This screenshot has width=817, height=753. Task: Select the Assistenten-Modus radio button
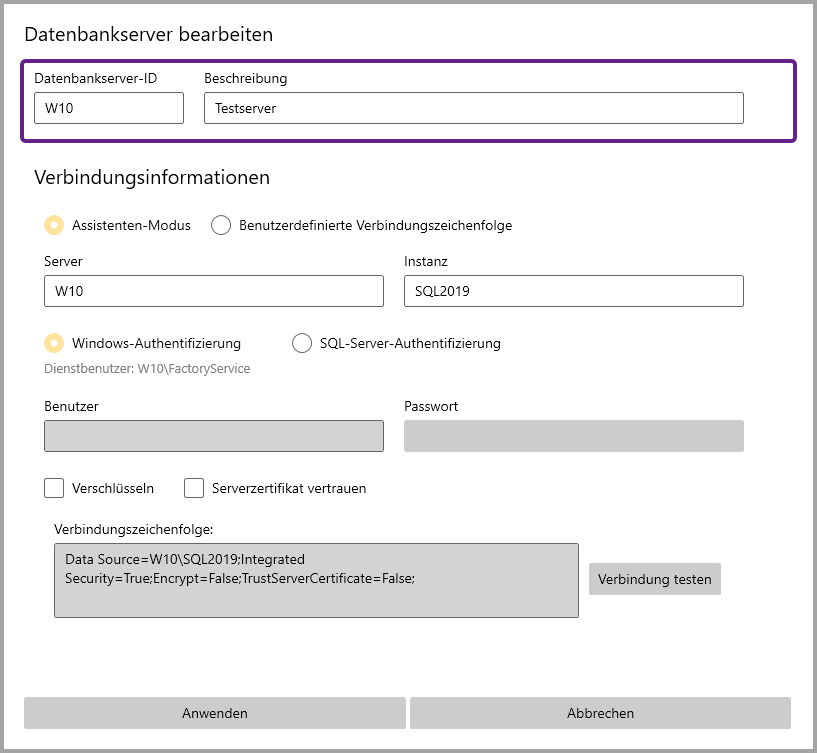click(54, 225)
